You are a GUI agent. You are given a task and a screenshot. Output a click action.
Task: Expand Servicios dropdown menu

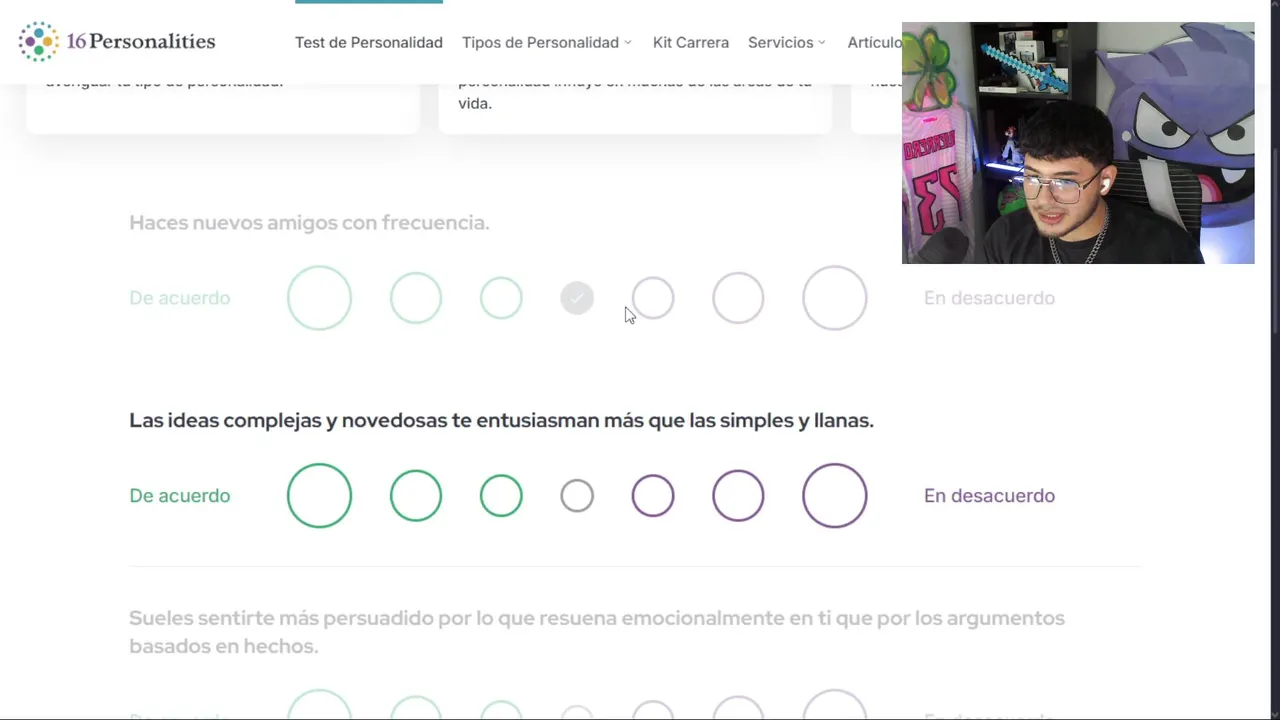pyautogui.click(x=786, y=42)
